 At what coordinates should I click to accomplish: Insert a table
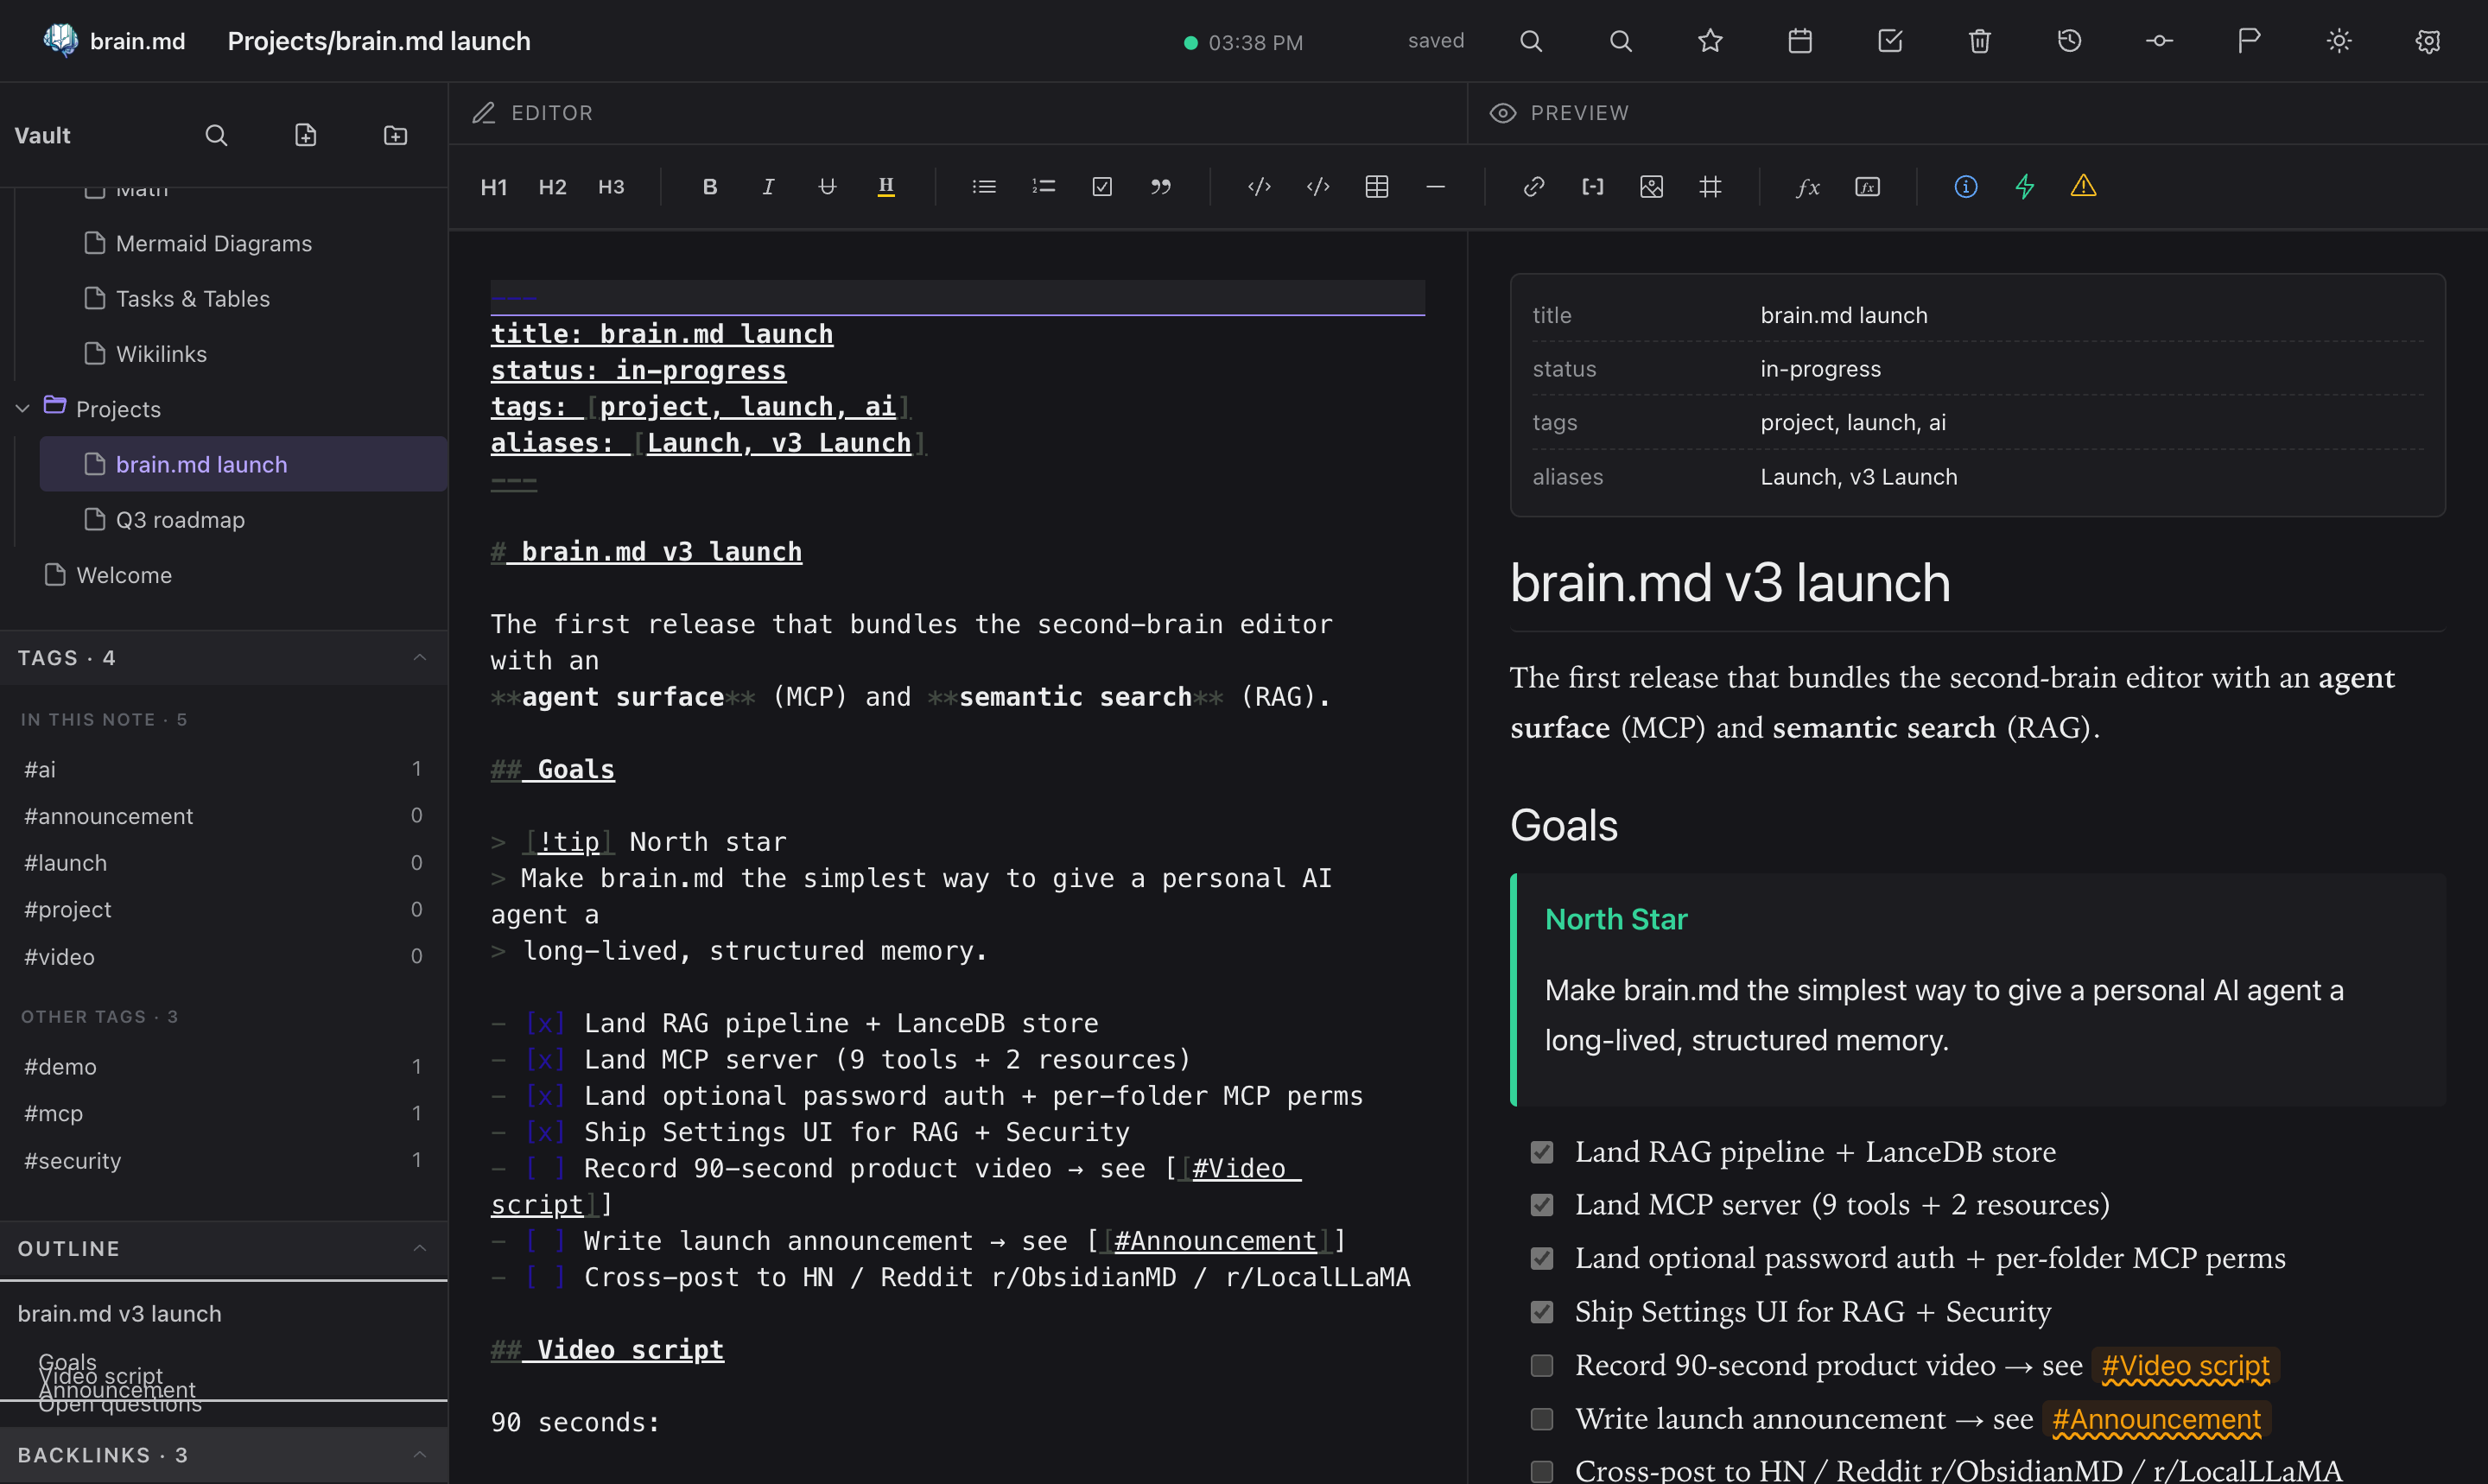pos(1377,187)
